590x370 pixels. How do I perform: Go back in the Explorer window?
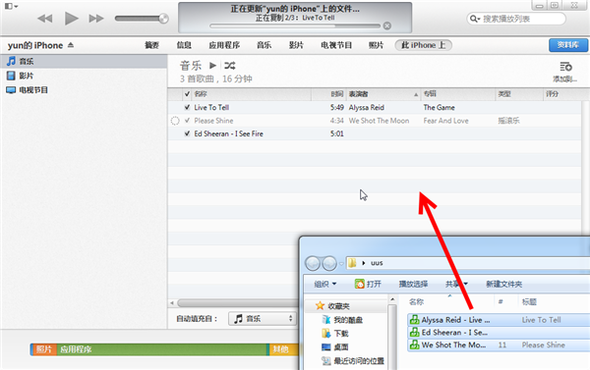click(313, 263)
